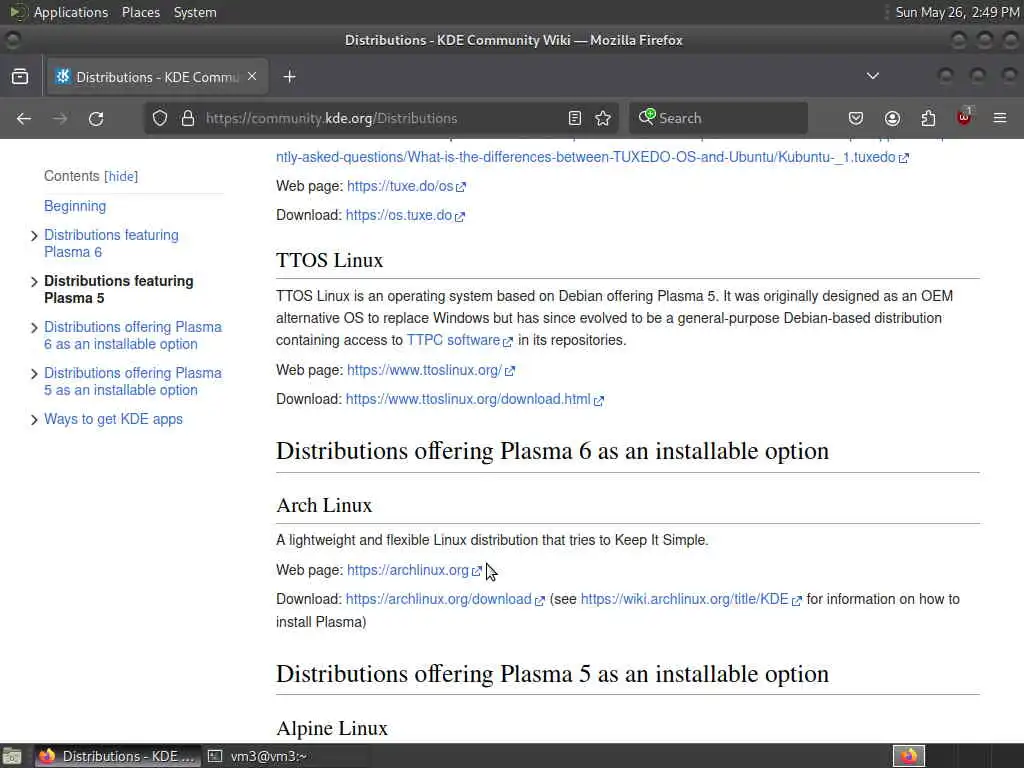Go back using the back arrow
Screen dimensions: 1024x768
(x=24, y=118)
